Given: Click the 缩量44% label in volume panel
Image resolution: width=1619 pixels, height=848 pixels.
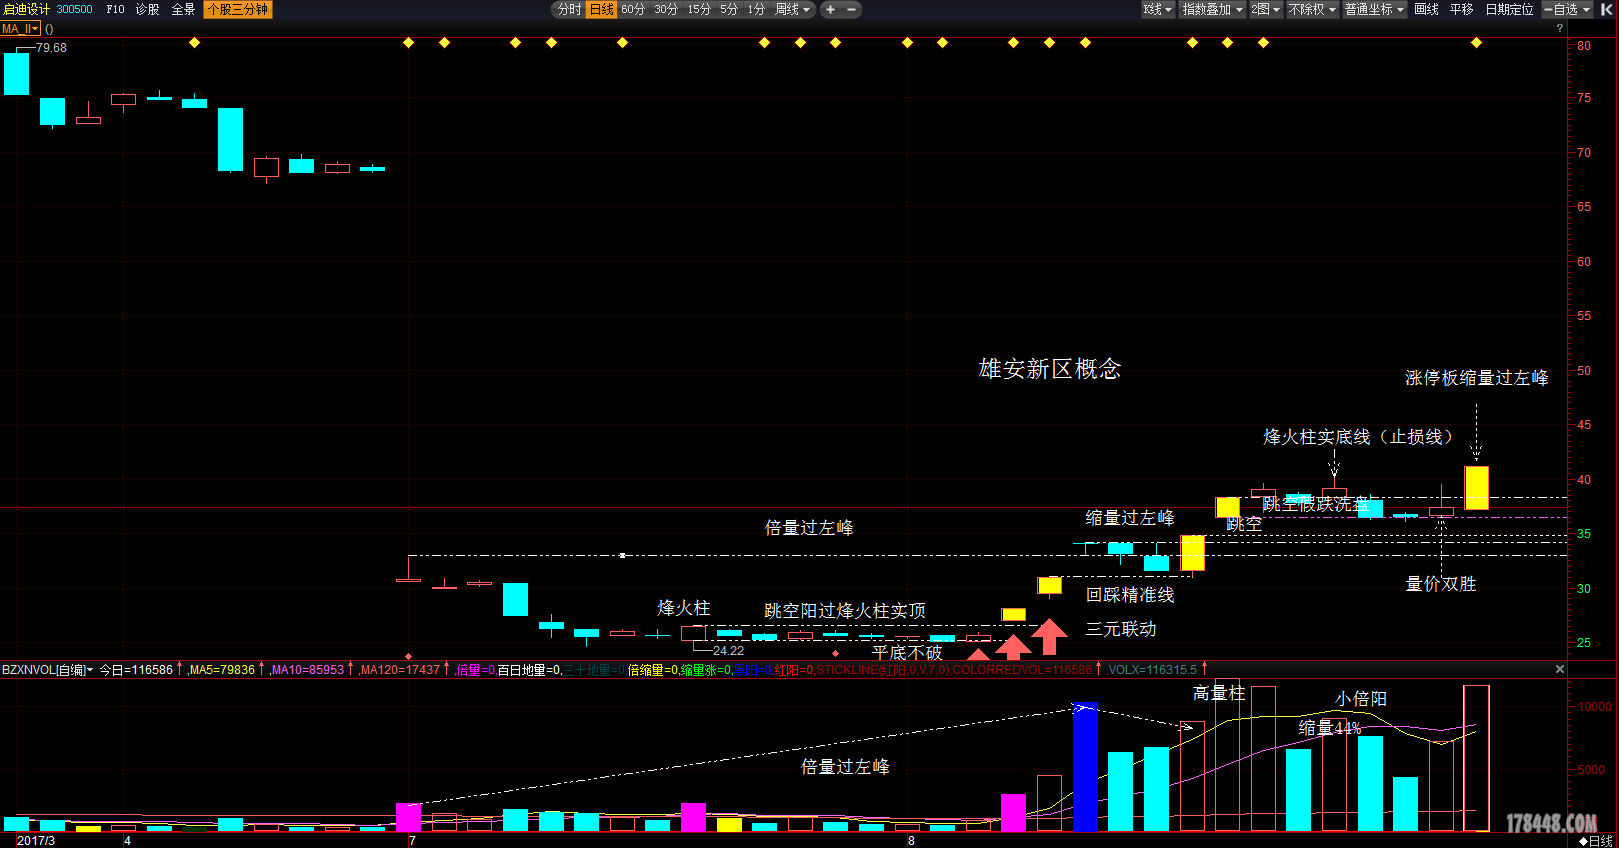Looking at the screenshot, I should coord(1330,728).
